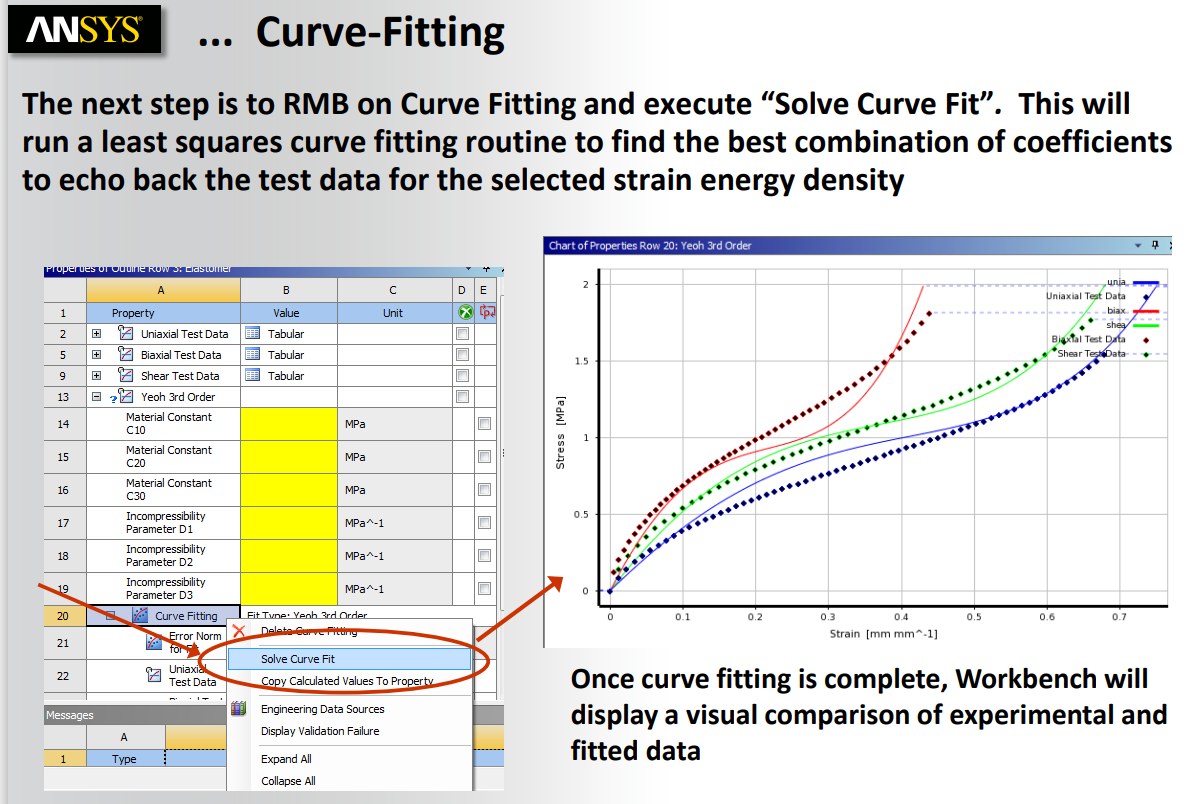This screenshot has width=1203, height=804.
Task: Open the chart panel dropdown arrow
Action: [1138, 245]
